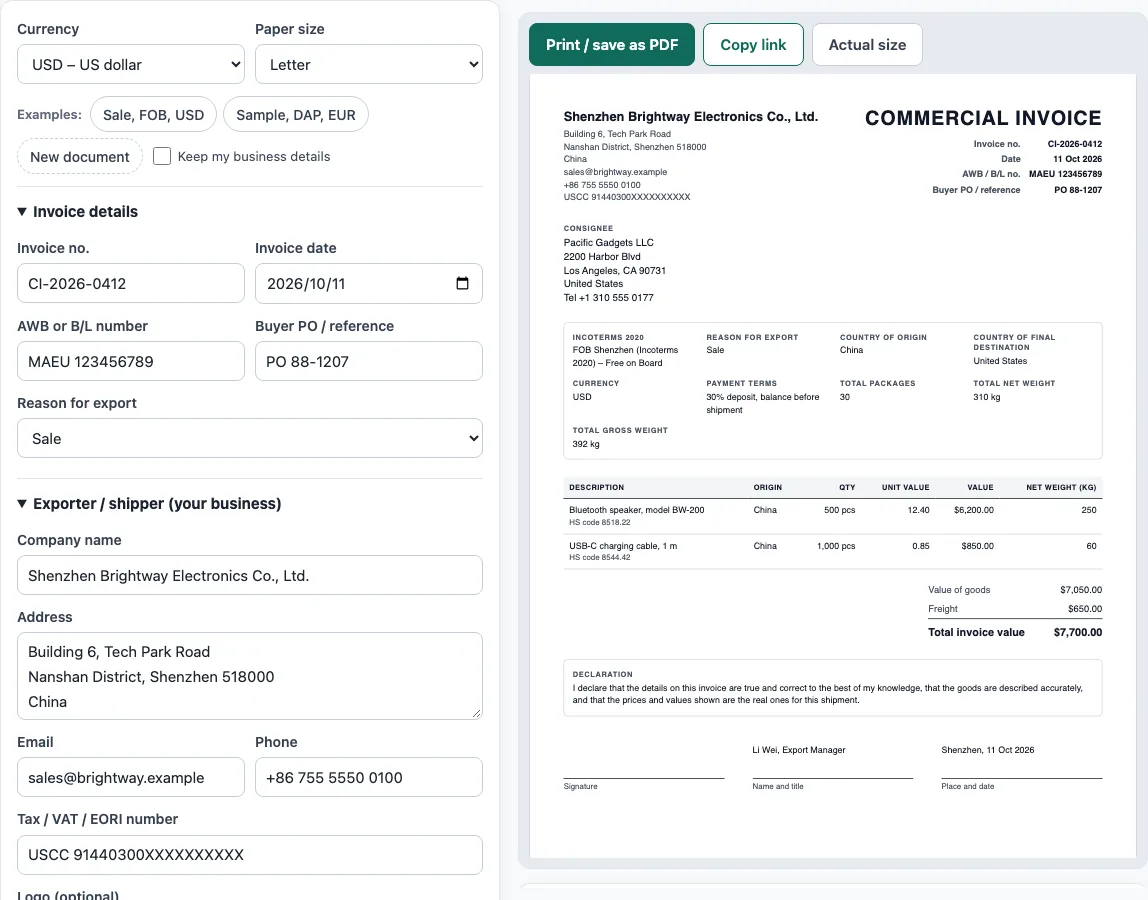This screenshot has height=900, width=1148.
Task: Click the Declaration paragraph text
Action: [827, 693]
